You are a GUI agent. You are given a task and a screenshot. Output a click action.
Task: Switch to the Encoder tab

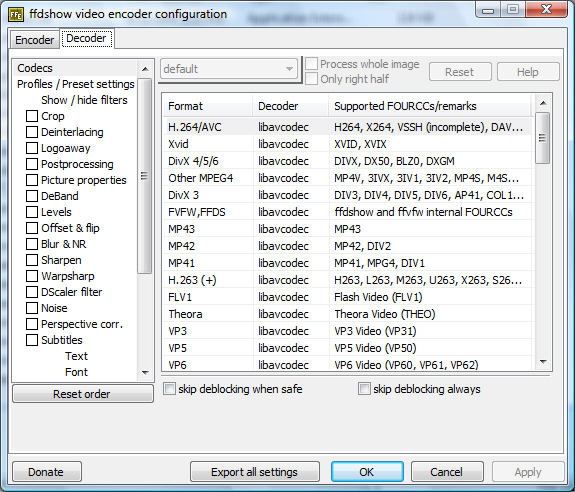click(34, 40)
